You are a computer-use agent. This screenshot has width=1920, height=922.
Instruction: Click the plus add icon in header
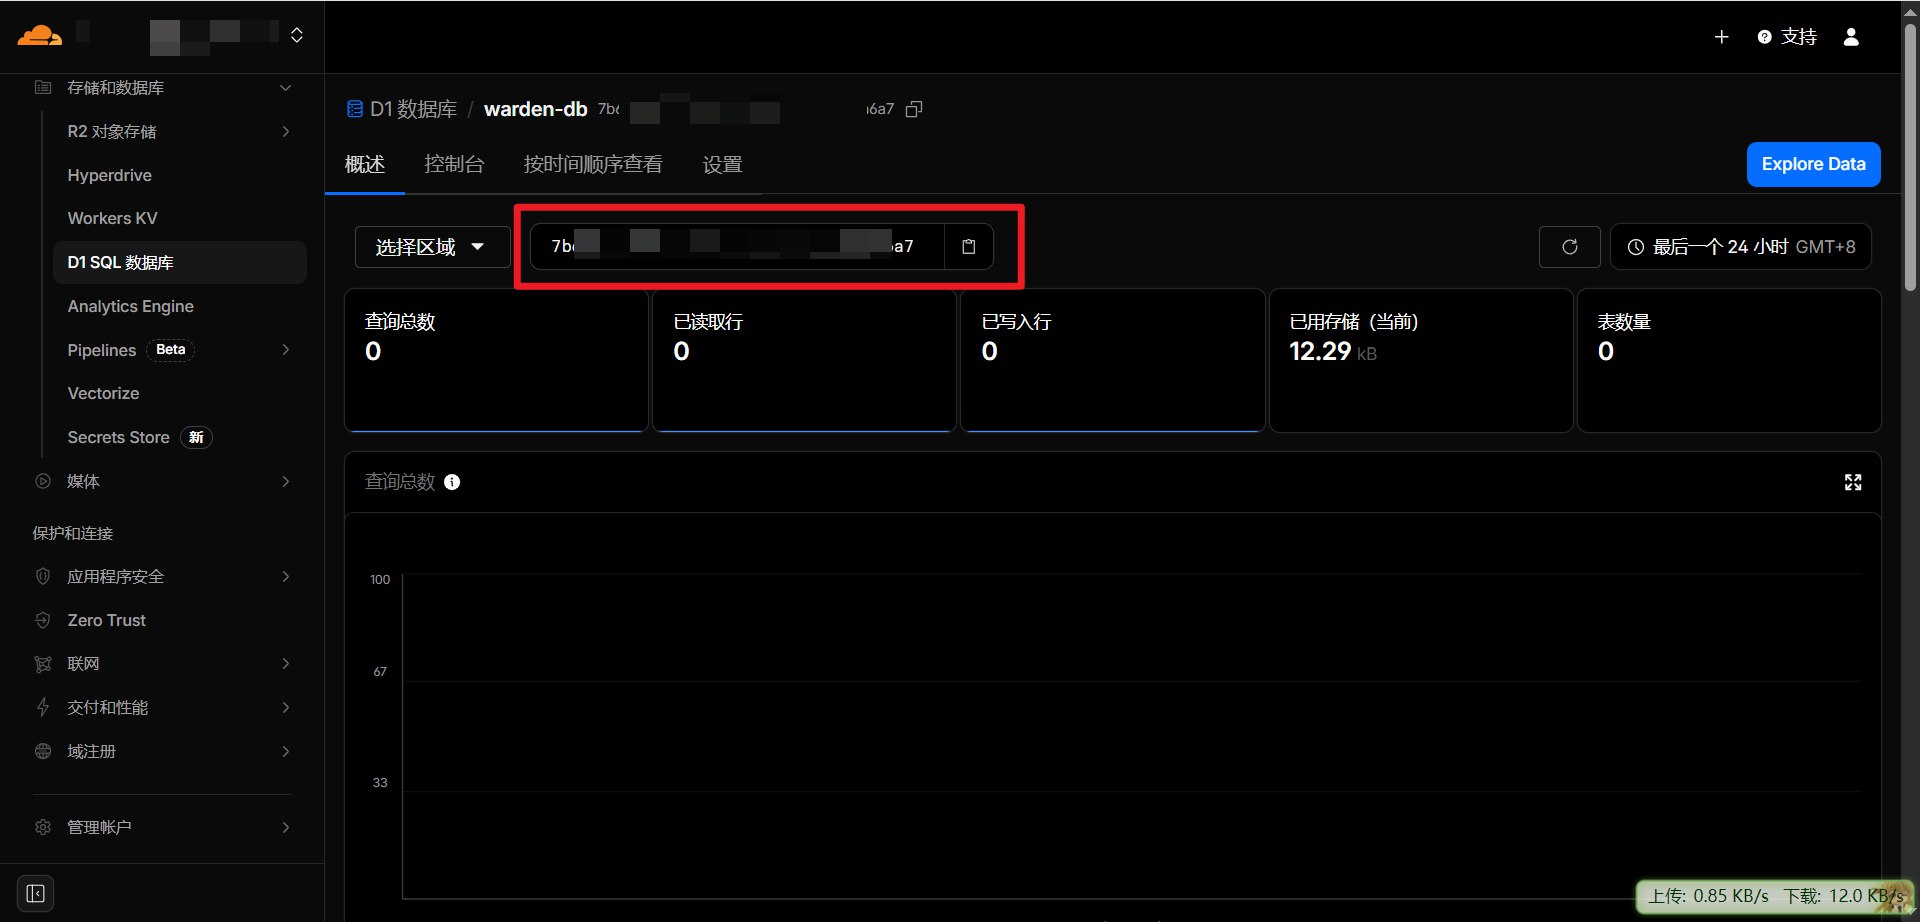pyautogui.click(x=1721, y=37)
